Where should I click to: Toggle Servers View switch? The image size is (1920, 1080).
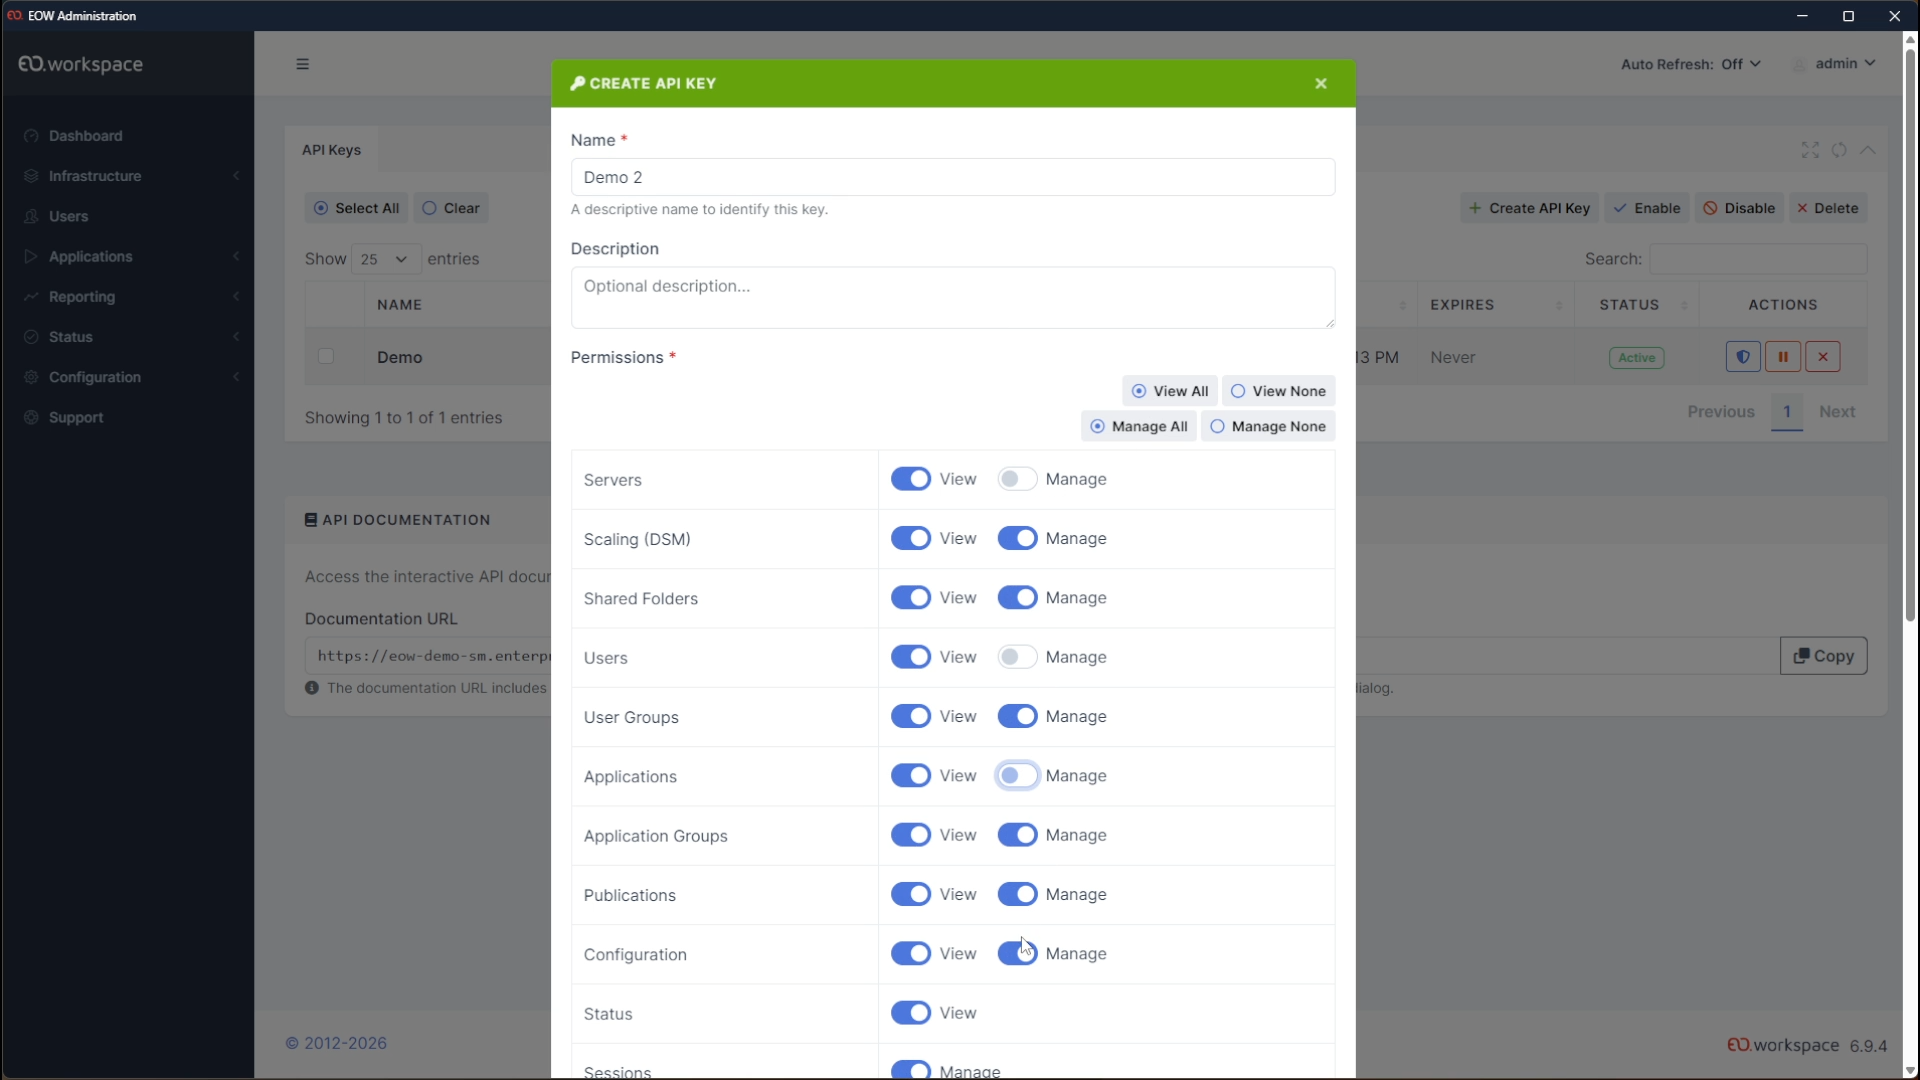point(911,479)
